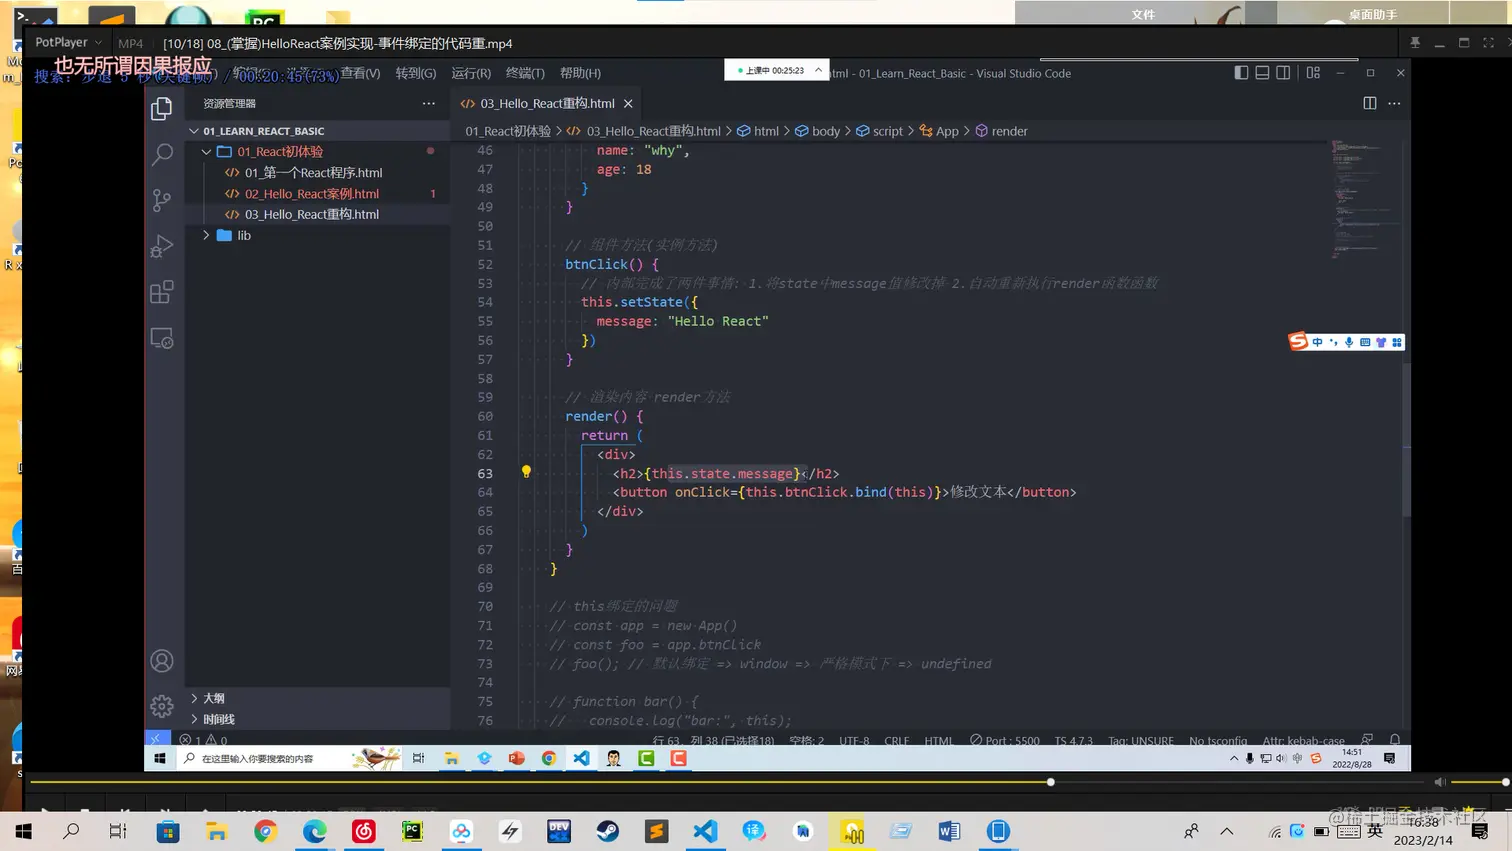Show hidden tray icons in recorded taskbar

point(1234,758)
